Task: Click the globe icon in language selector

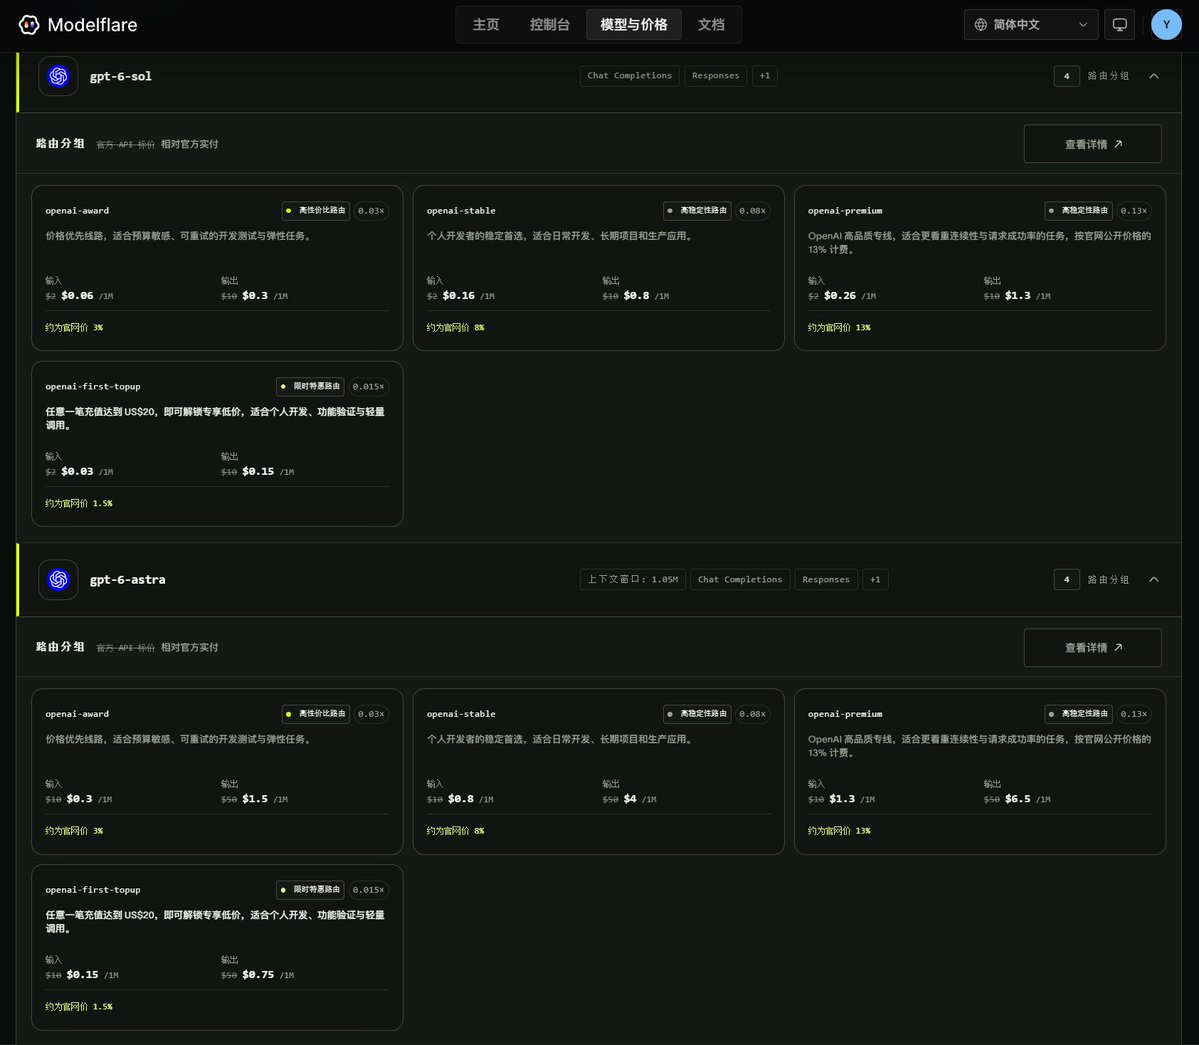Action: [x=980, y=24]
